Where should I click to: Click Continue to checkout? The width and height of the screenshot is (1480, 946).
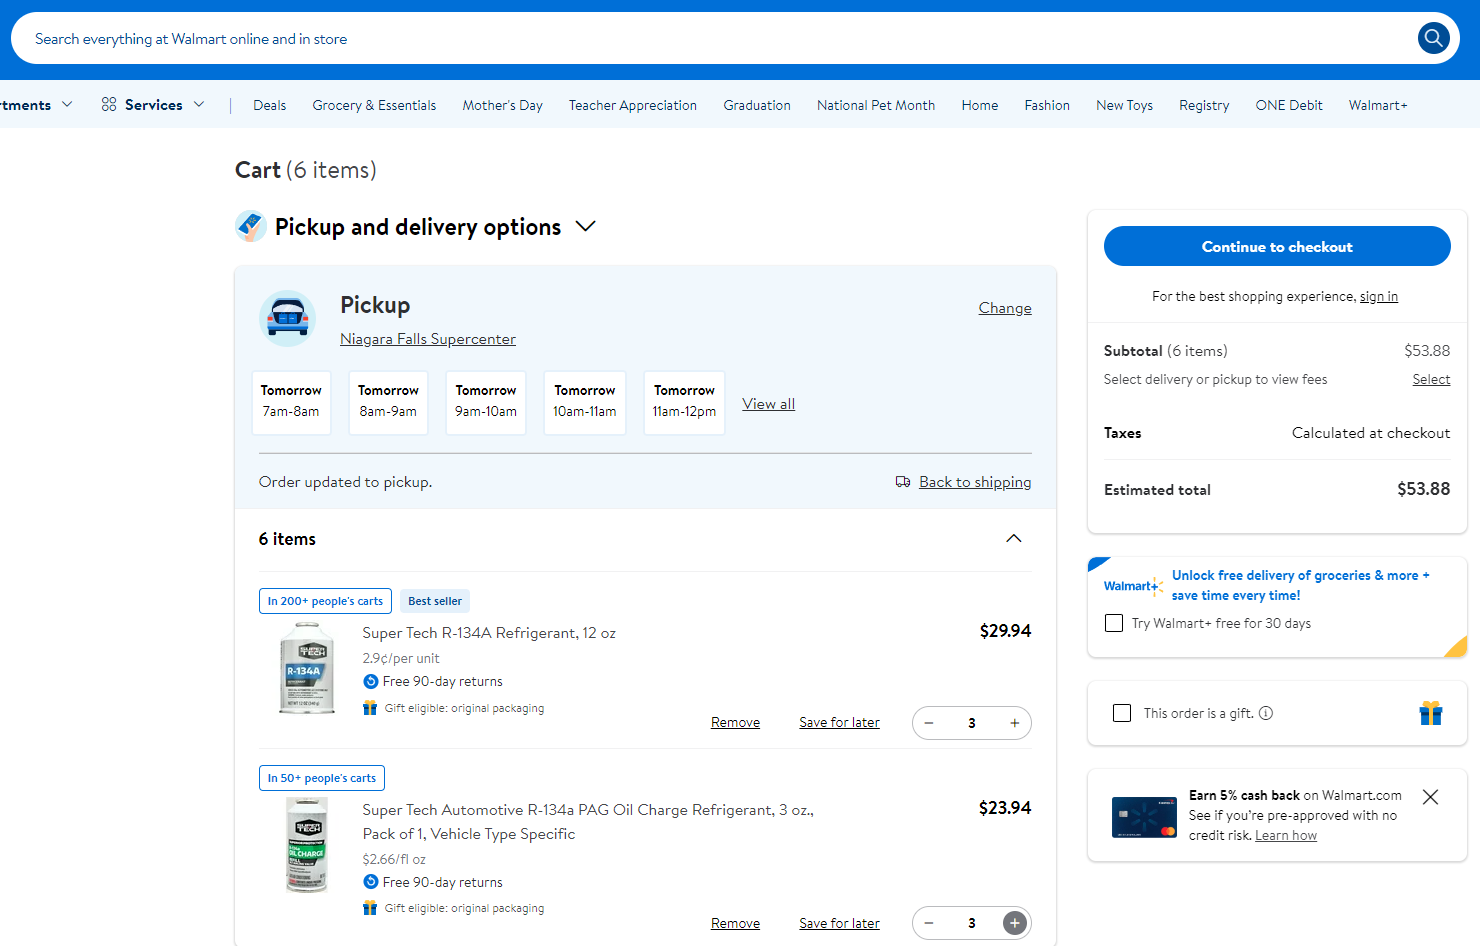[1277, 246]
